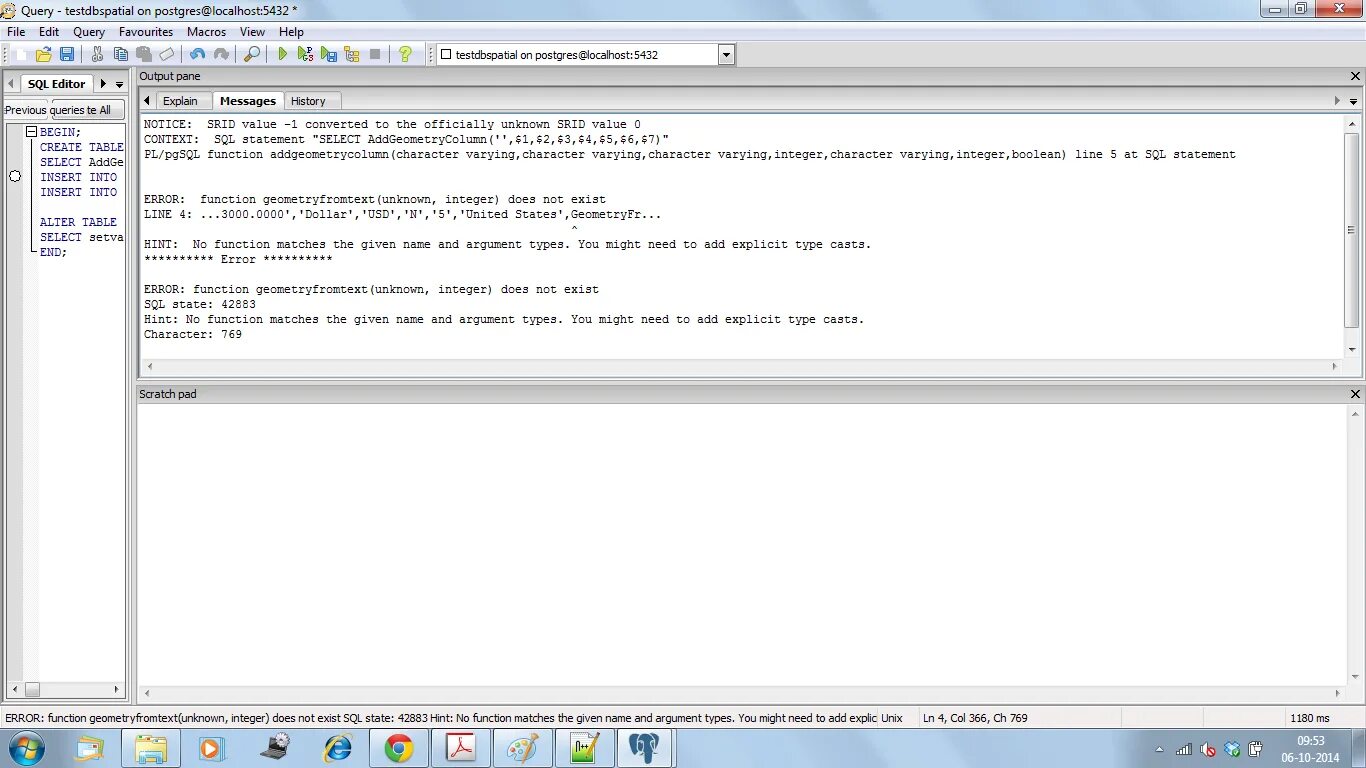The height and width of the screenshot is (768, 1366).
Task: Open Find with the magnifier icon
Action: 252,54
